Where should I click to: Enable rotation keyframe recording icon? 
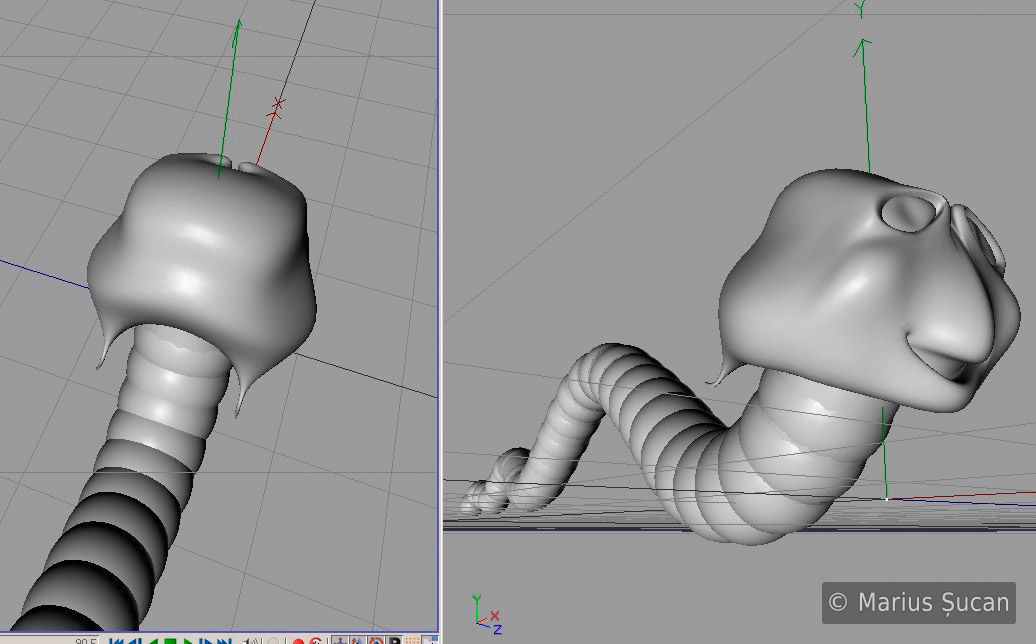(x=376, y=641)
